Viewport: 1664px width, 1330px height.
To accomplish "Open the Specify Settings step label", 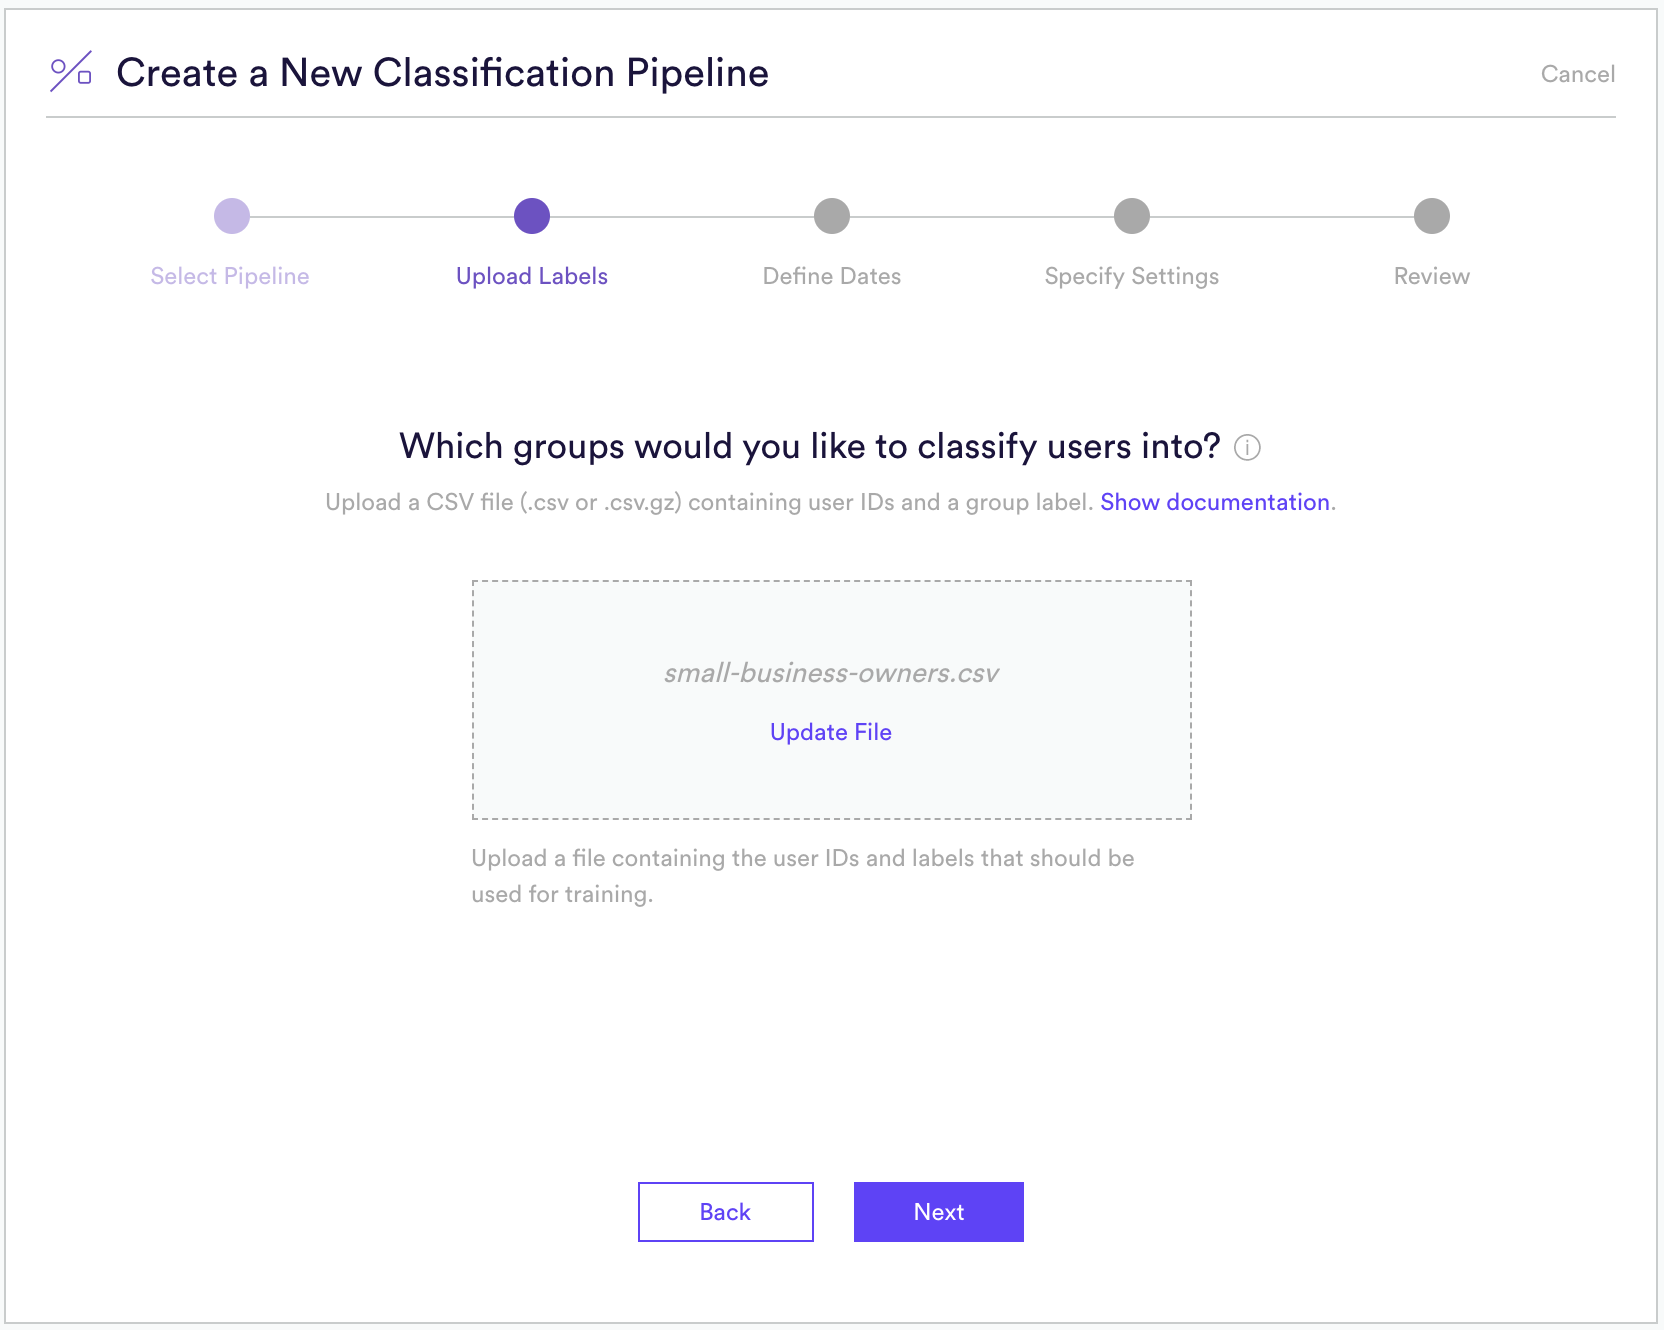I will click(x=1132, y=276).
